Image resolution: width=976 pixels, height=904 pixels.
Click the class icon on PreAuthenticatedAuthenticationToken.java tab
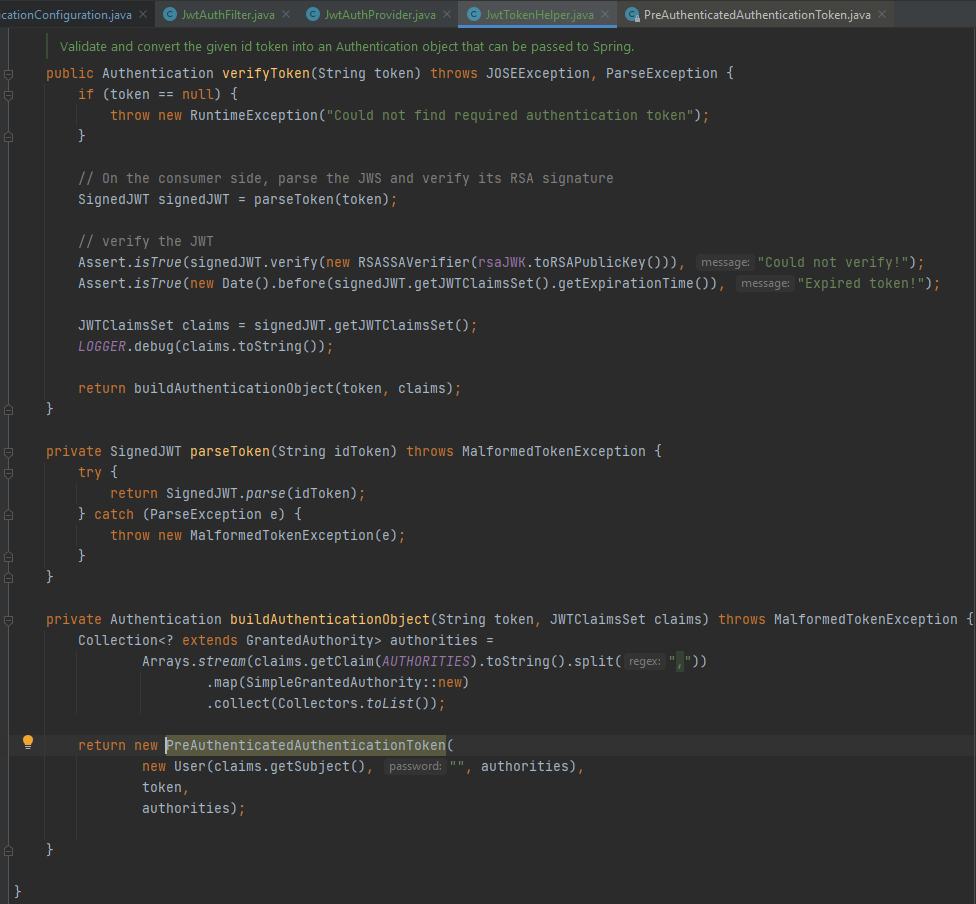[631, 15]
